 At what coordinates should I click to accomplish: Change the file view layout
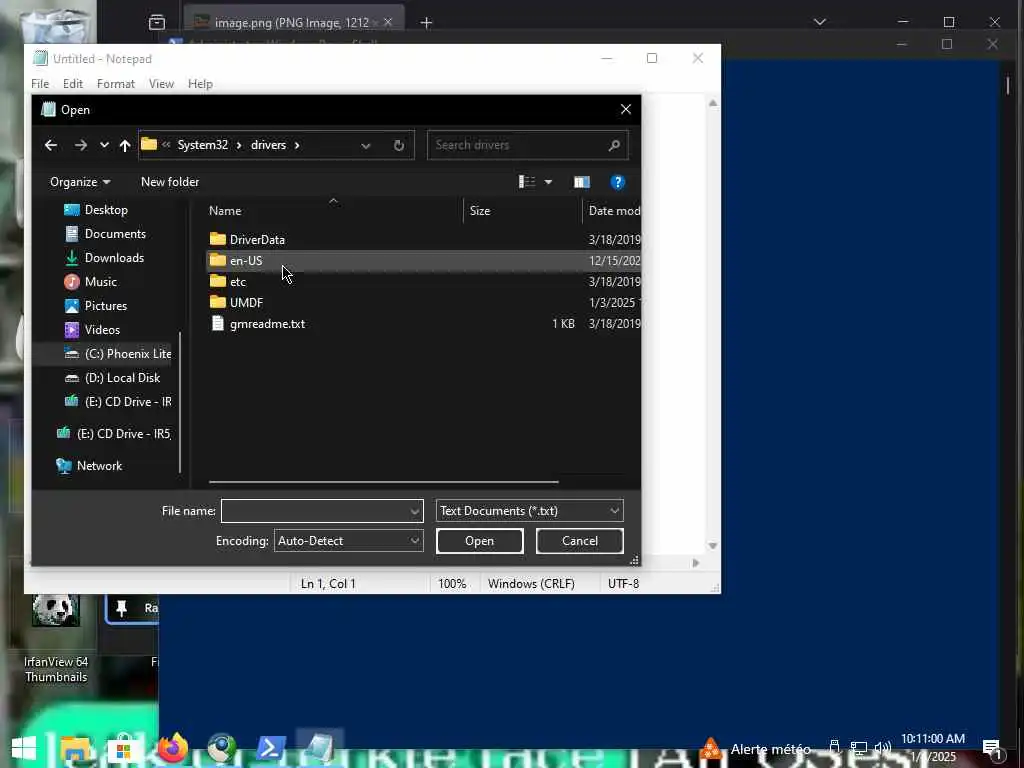[x=527, y=182]
